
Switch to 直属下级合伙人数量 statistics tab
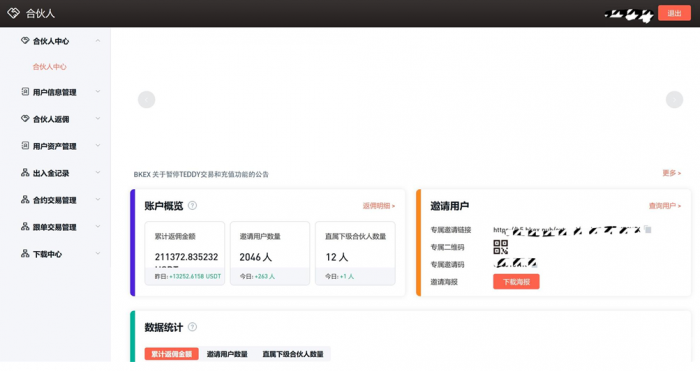coord(293,354)
